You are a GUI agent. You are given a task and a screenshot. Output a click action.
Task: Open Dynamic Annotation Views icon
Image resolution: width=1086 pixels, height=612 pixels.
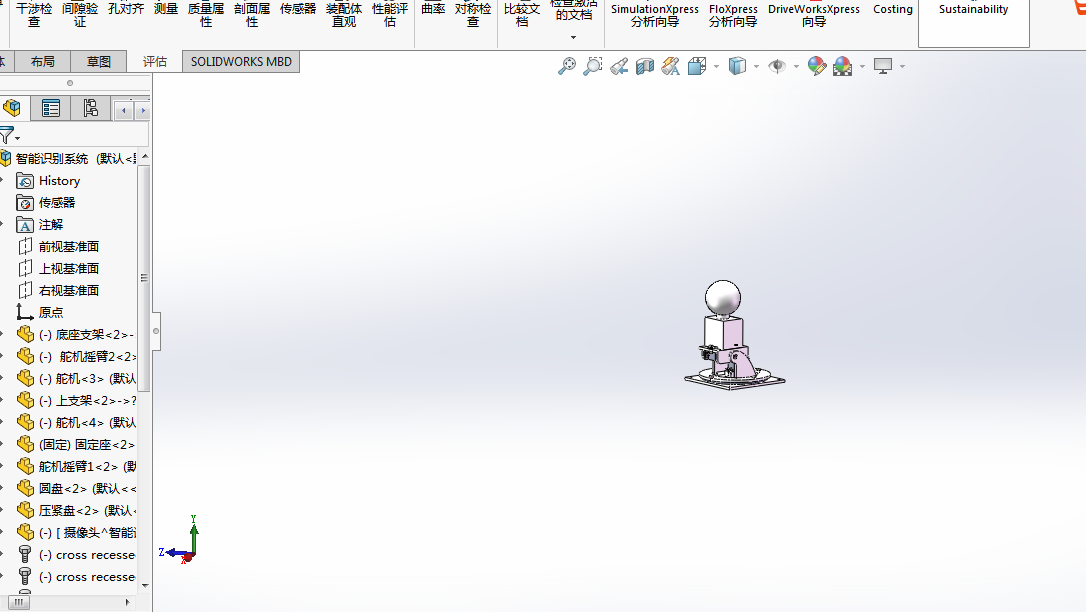point(670,66)
